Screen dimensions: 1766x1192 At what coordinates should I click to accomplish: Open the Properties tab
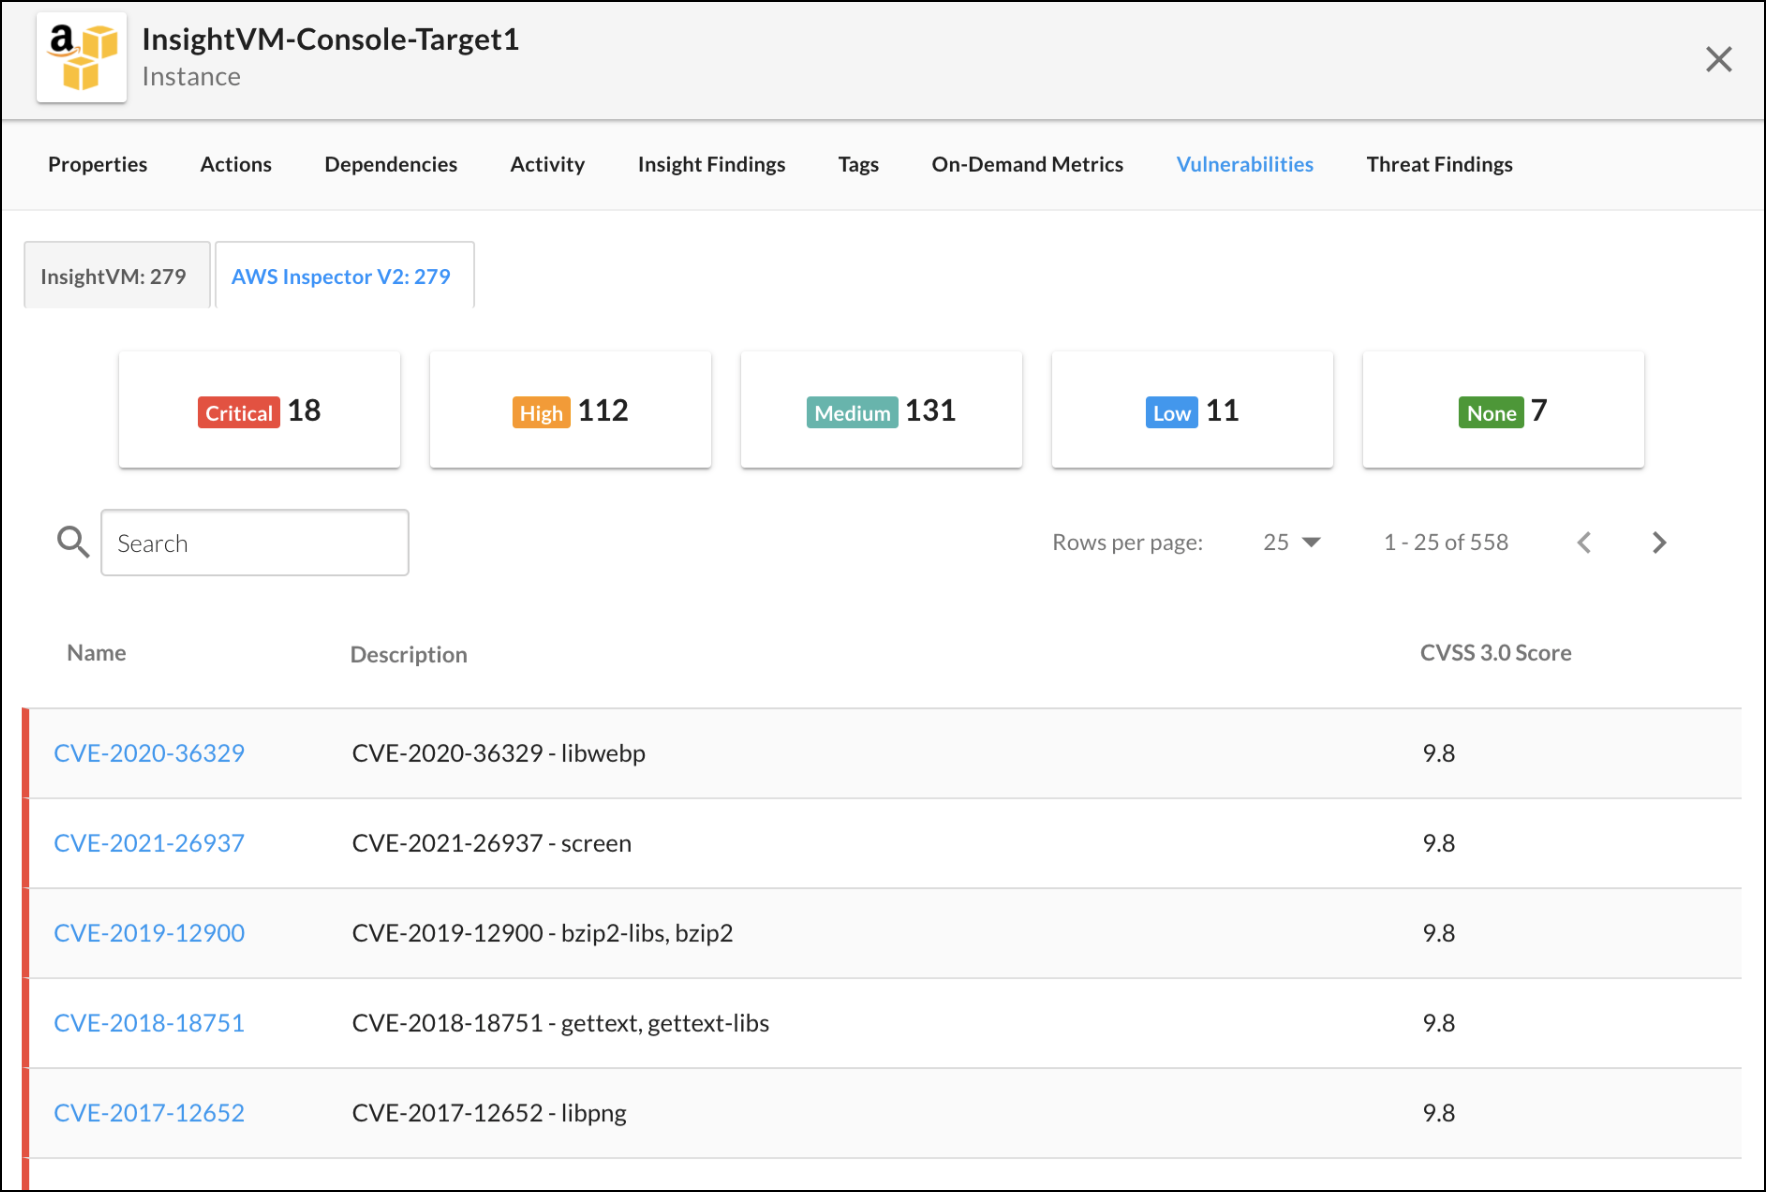point(98,164)
